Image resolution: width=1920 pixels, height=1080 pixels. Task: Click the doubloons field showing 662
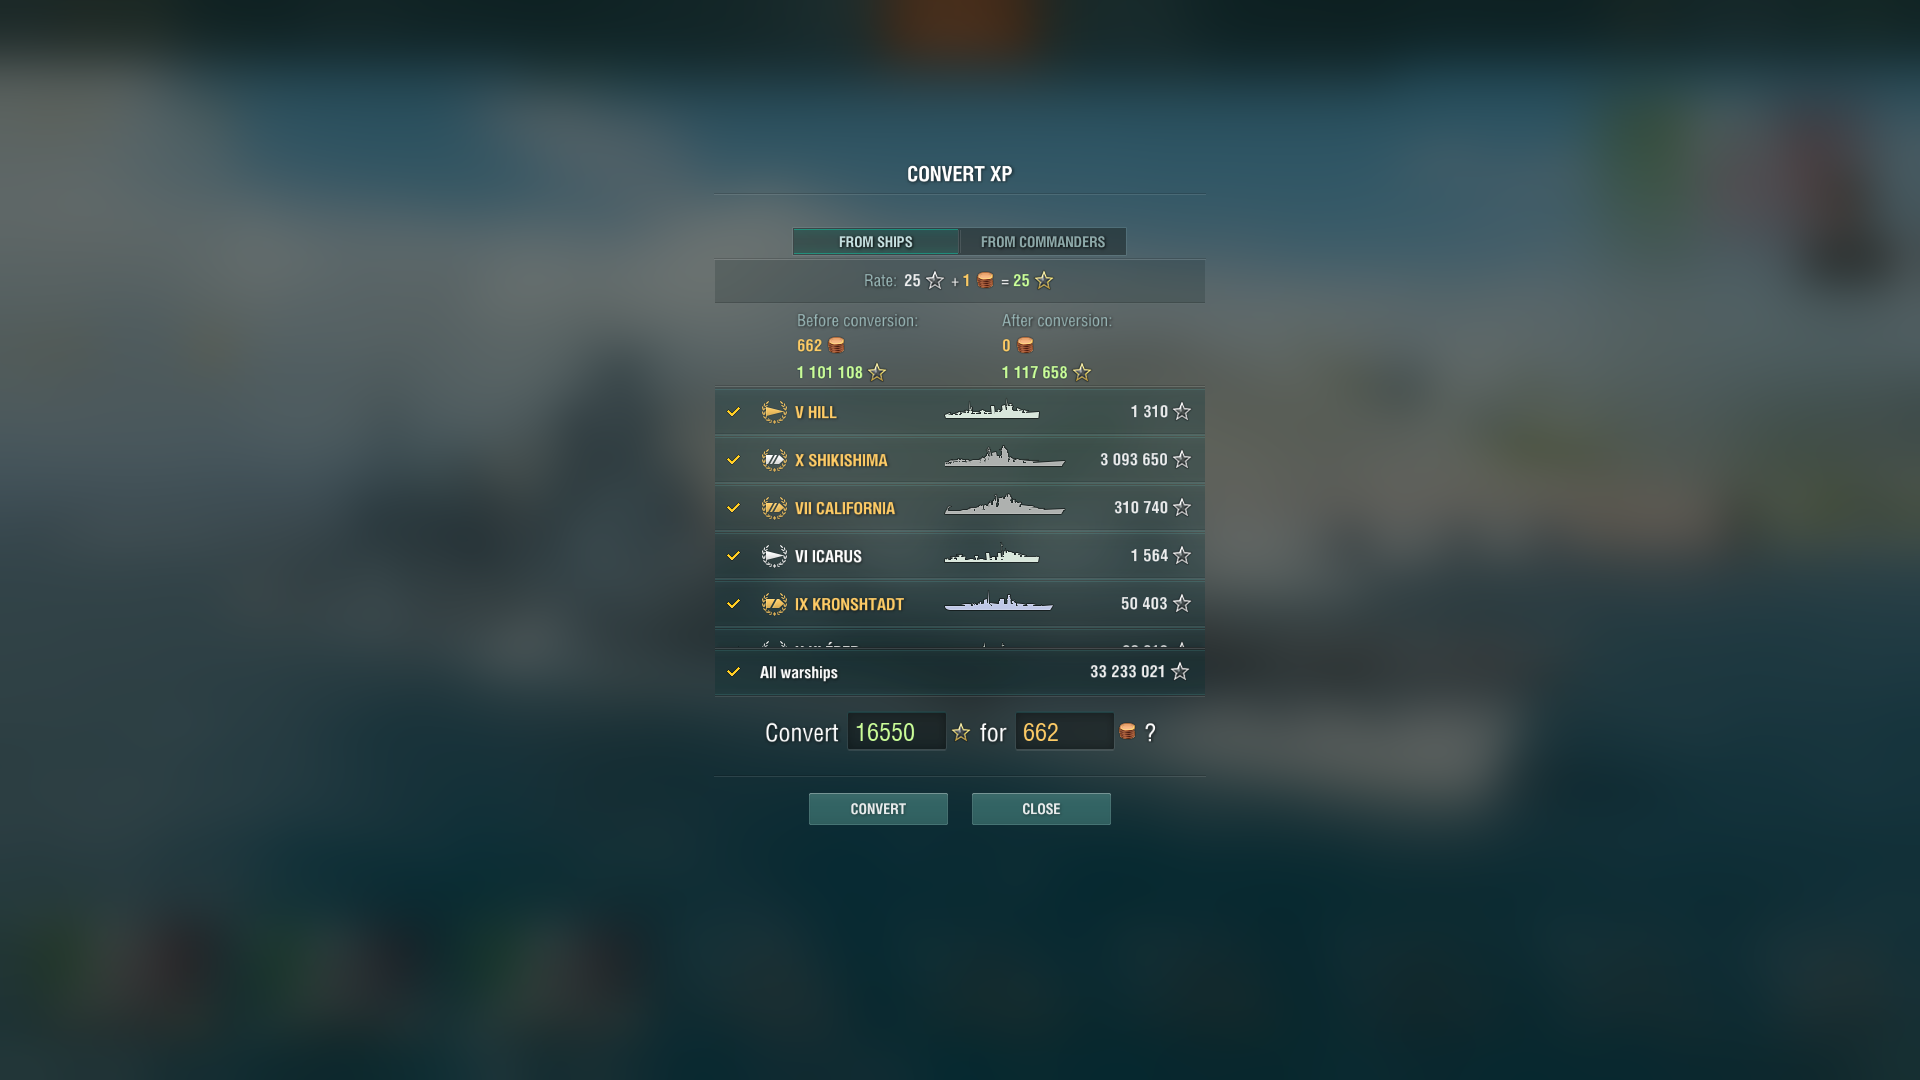pos(1065,732)
